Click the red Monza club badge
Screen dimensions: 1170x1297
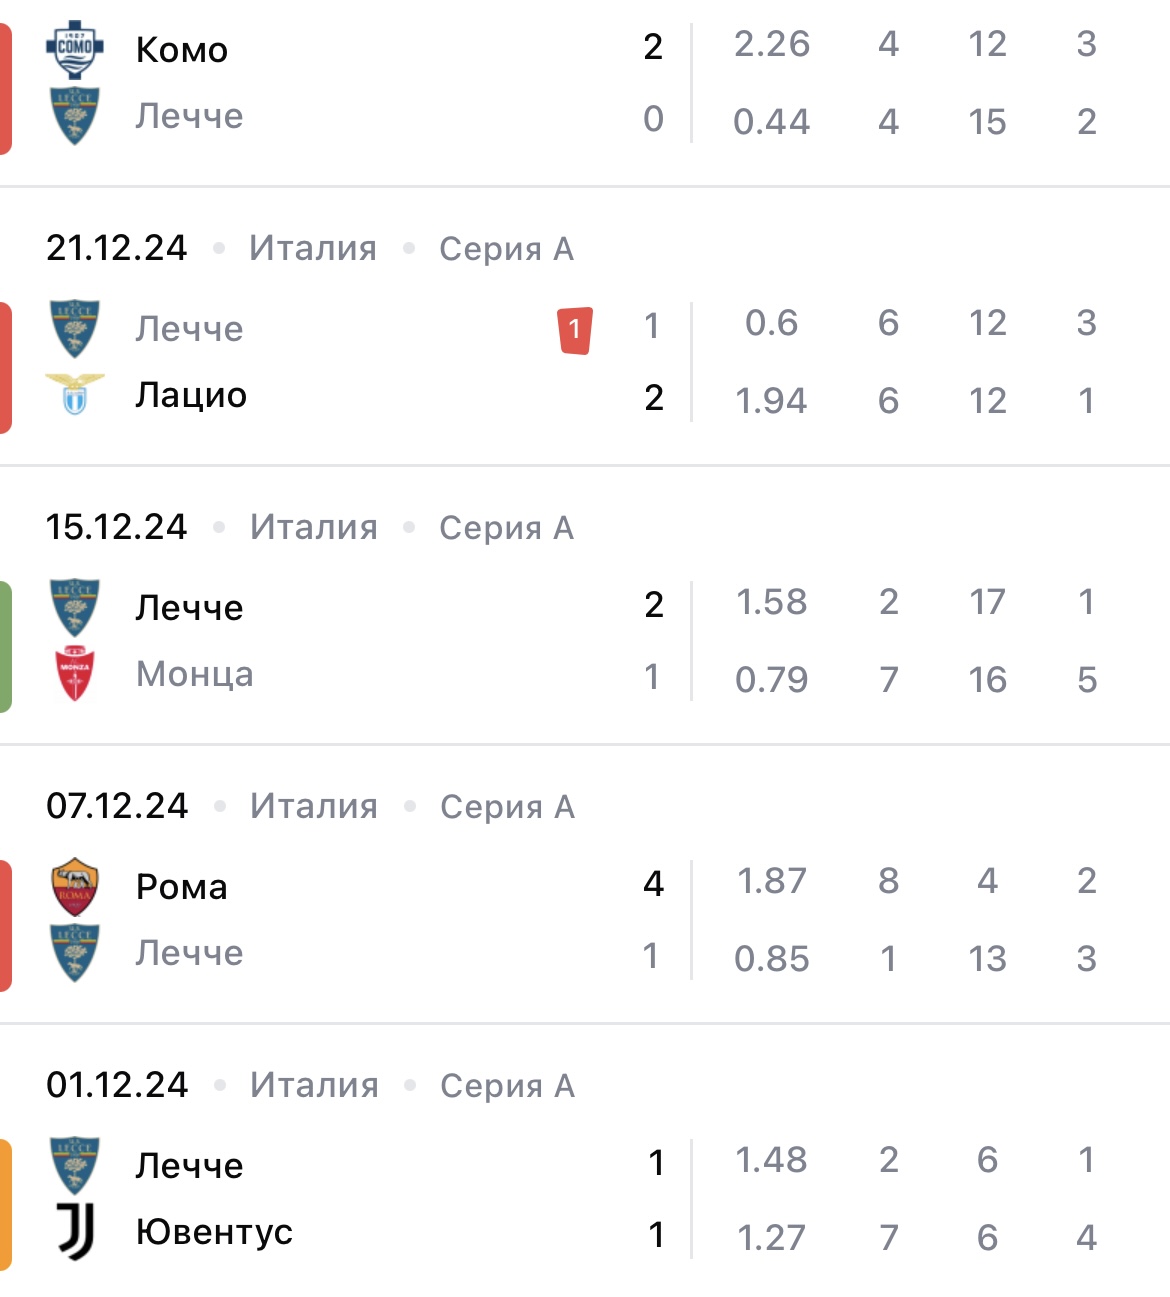[75, 673]
